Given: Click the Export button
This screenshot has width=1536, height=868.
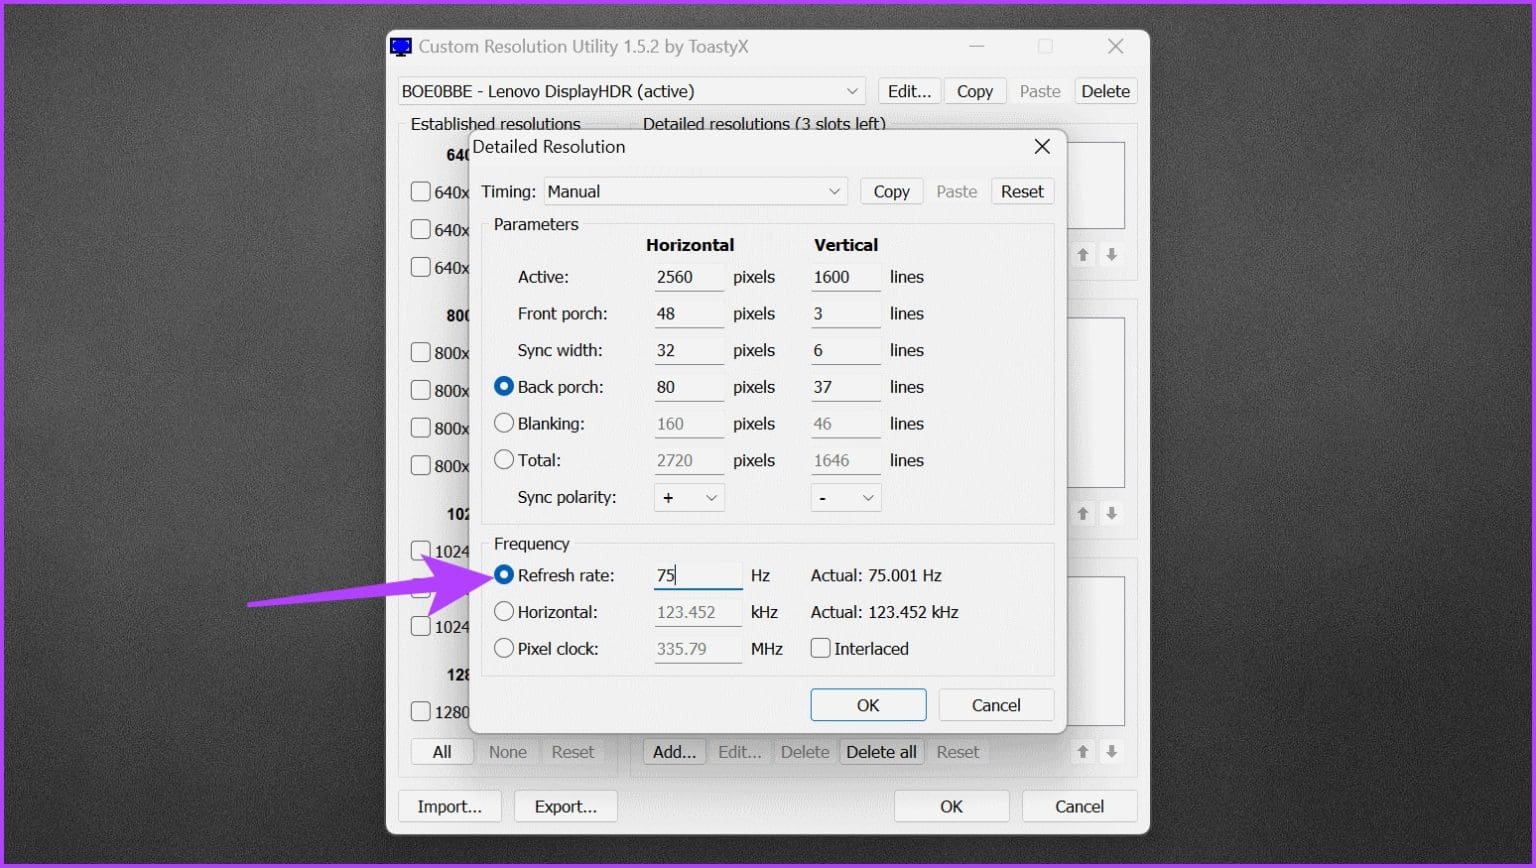Looking at the screenshot, I should coord(565,806).
